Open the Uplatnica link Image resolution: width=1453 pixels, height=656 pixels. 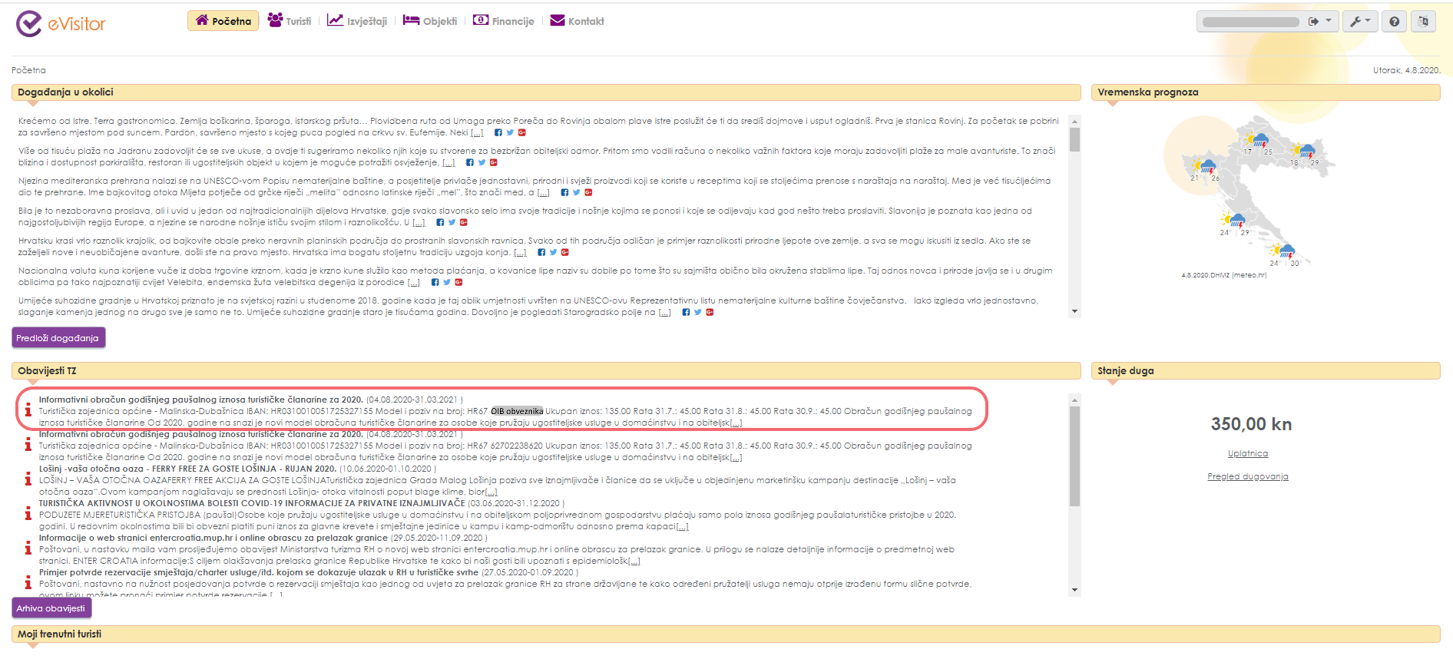click(x=1247, y=454)
